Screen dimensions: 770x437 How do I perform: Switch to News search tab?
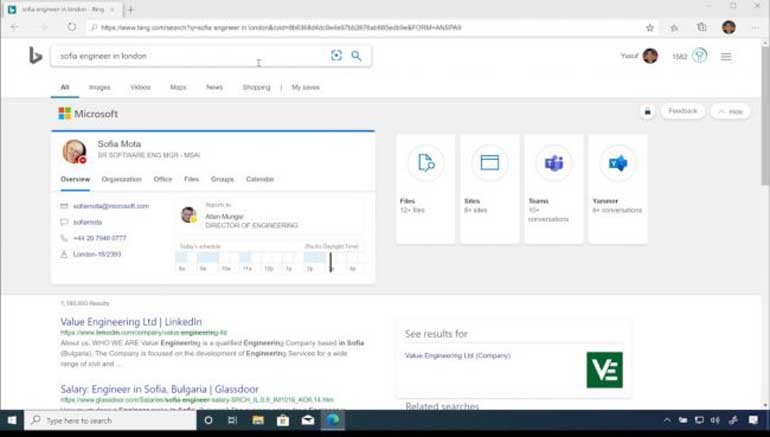click(x=214, y=87)
